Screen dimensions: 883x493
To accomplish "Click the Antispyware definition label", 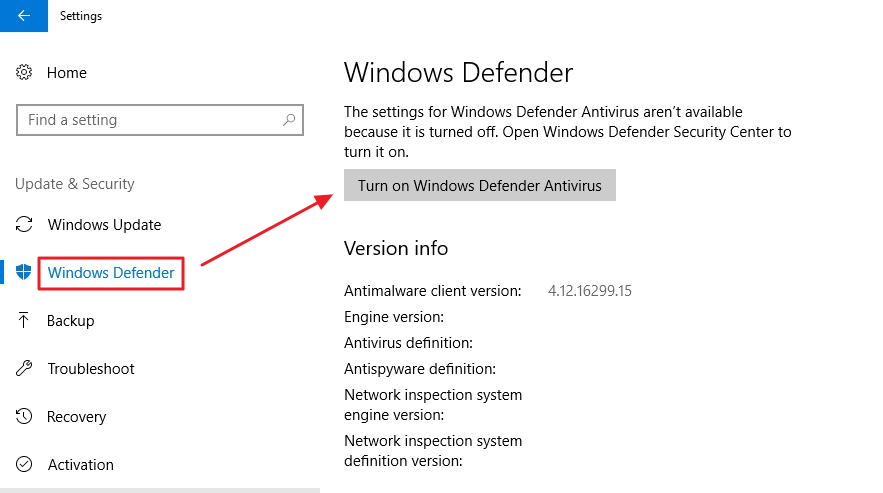I will (x=420, y=368).
